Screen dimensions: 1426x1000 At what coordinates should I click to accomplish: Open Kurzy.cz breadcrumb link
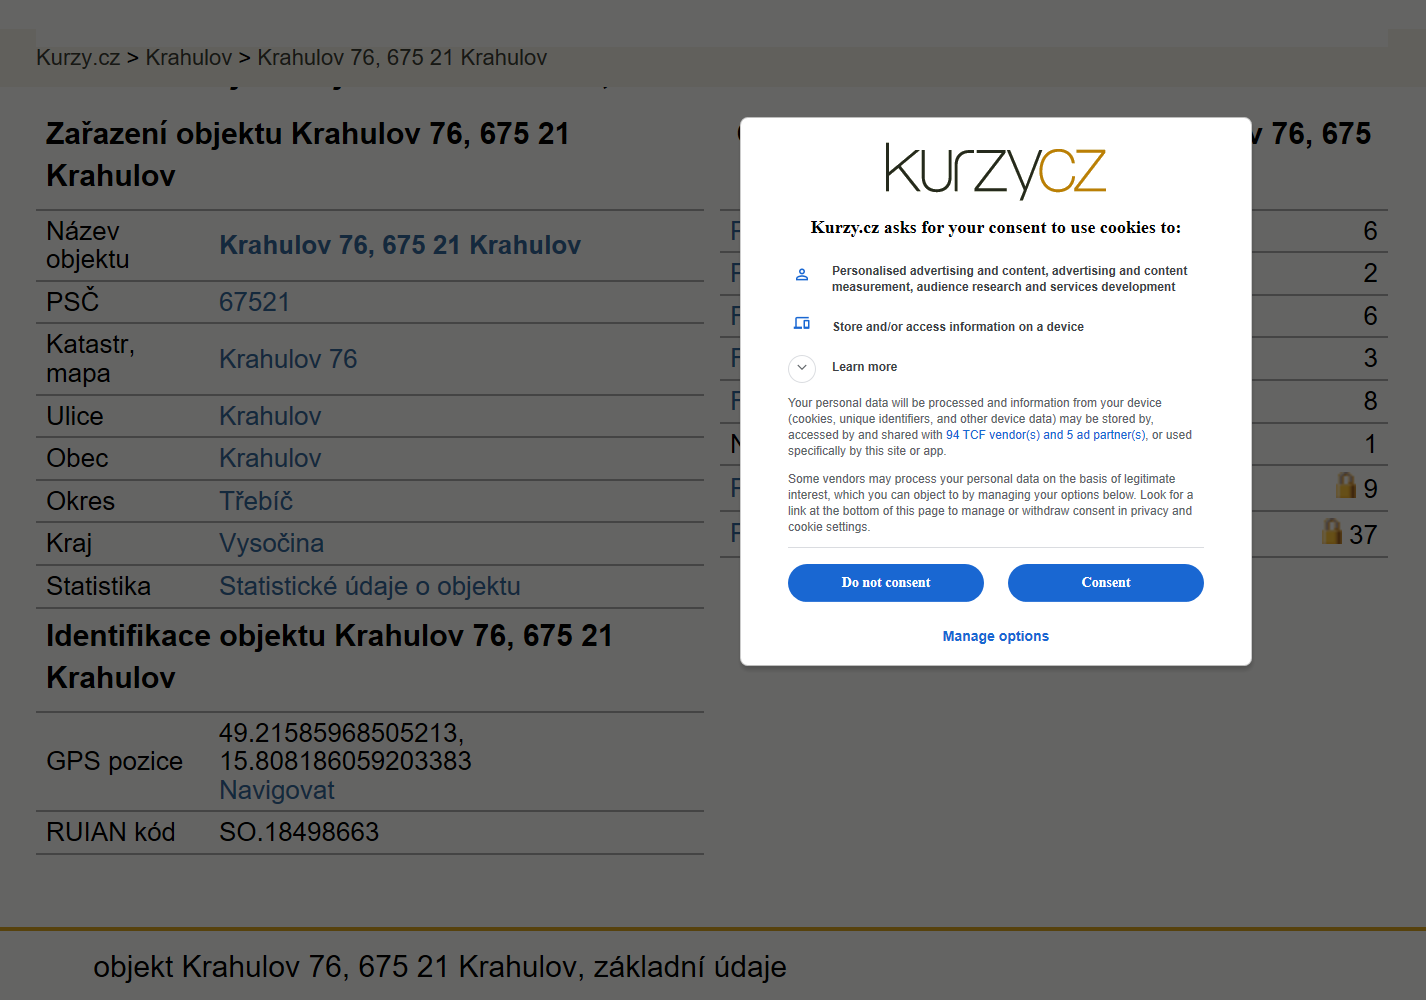78,57
